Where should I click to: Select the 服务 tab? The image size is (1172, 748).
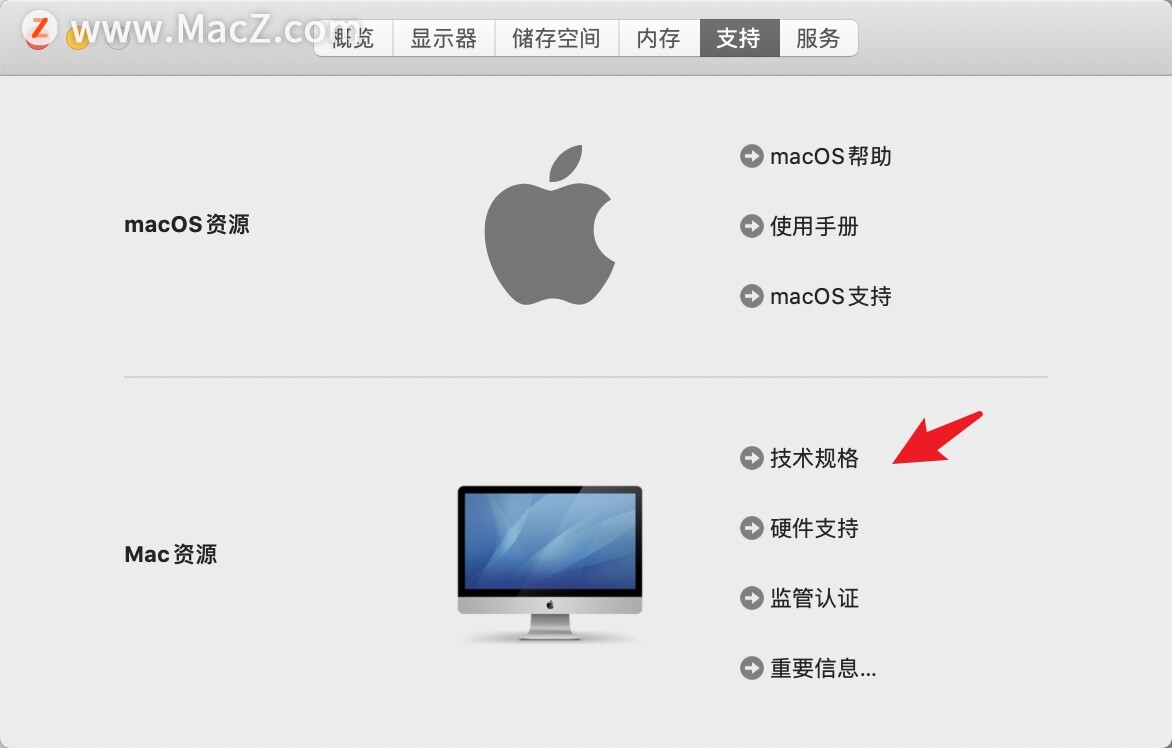[x=818, y=38]
